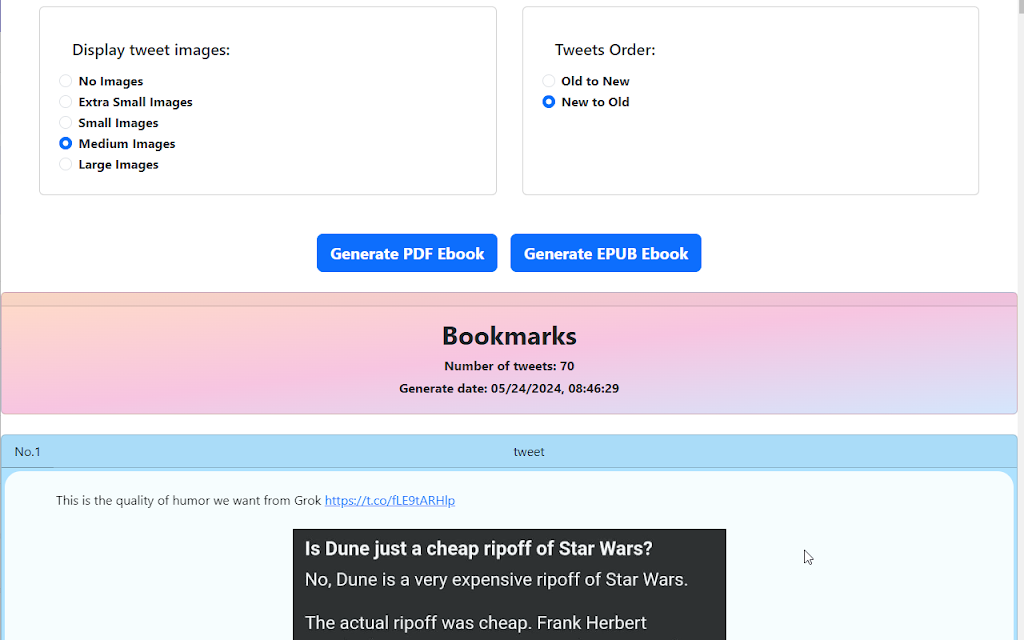Image resolution: width=1024 pixels, height=640 pixels.
Task: Choose the Large Images radio button
Action: [x=65, y=165]
